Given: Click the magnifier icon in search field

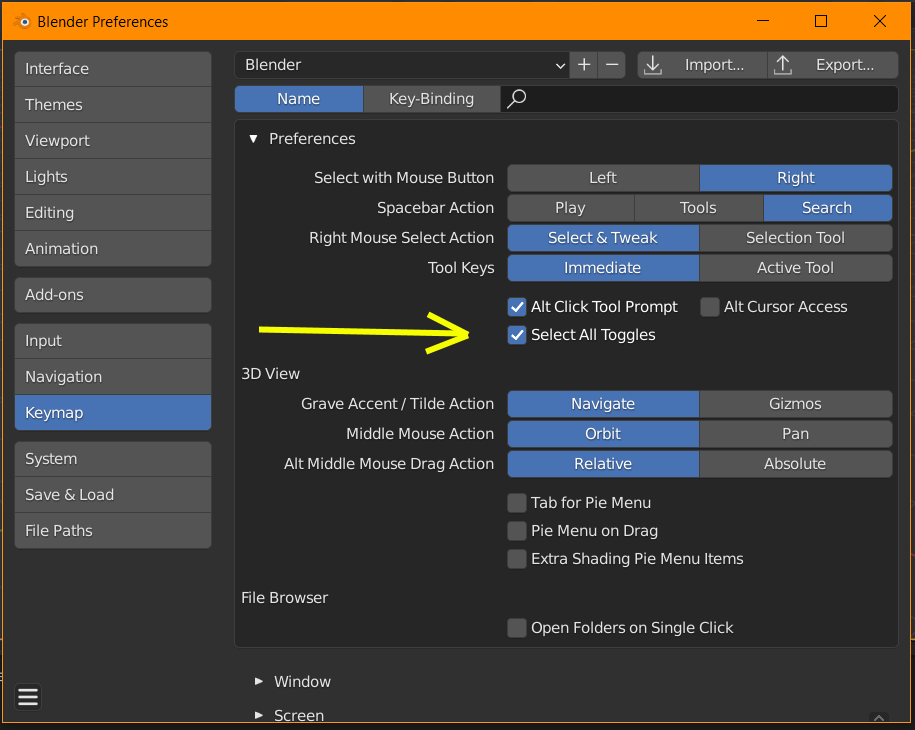Looking at the screenshot, I should tap(517, 99).
